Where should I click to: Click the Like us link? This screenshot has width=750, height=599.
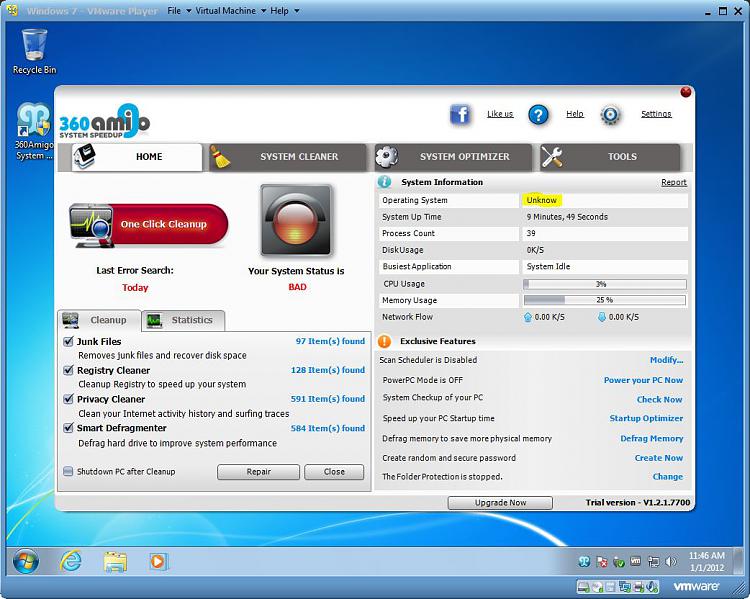(500, 114)
